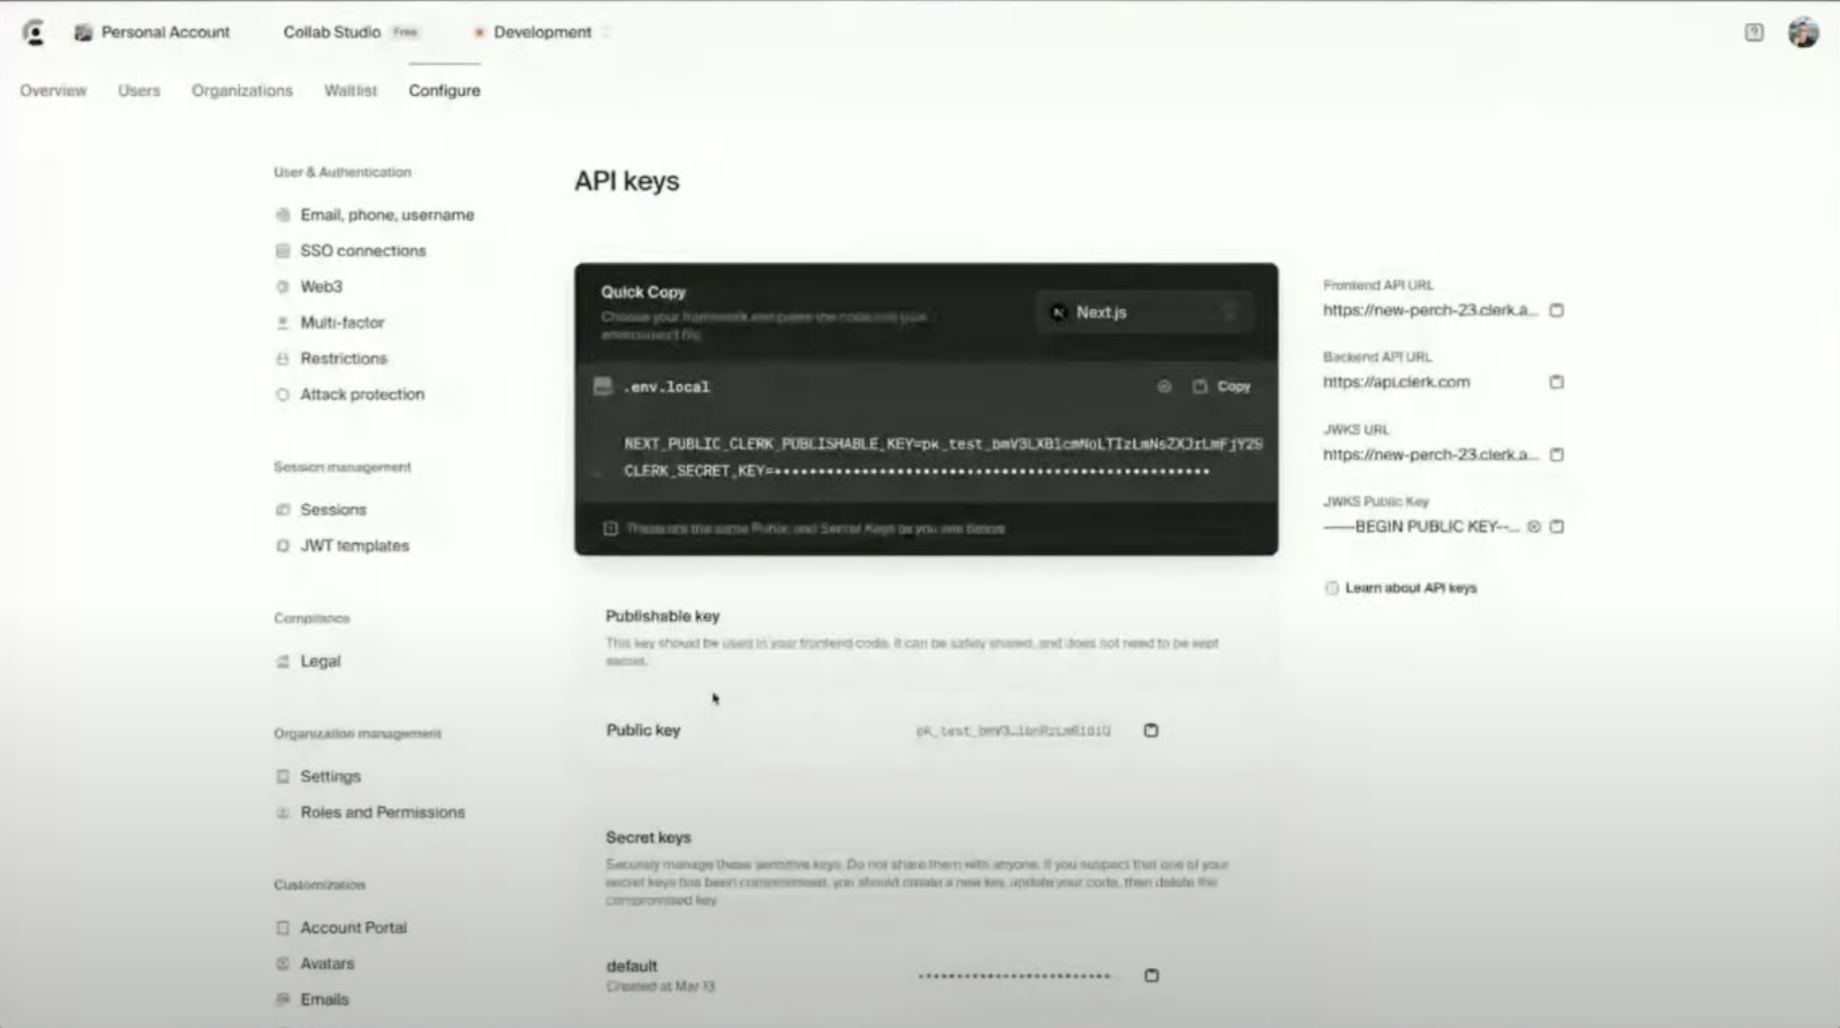The width and height of the screenshot is (1840, 1028).
Task: Select JWT templates in the sidebar
Action: [354, 545]
